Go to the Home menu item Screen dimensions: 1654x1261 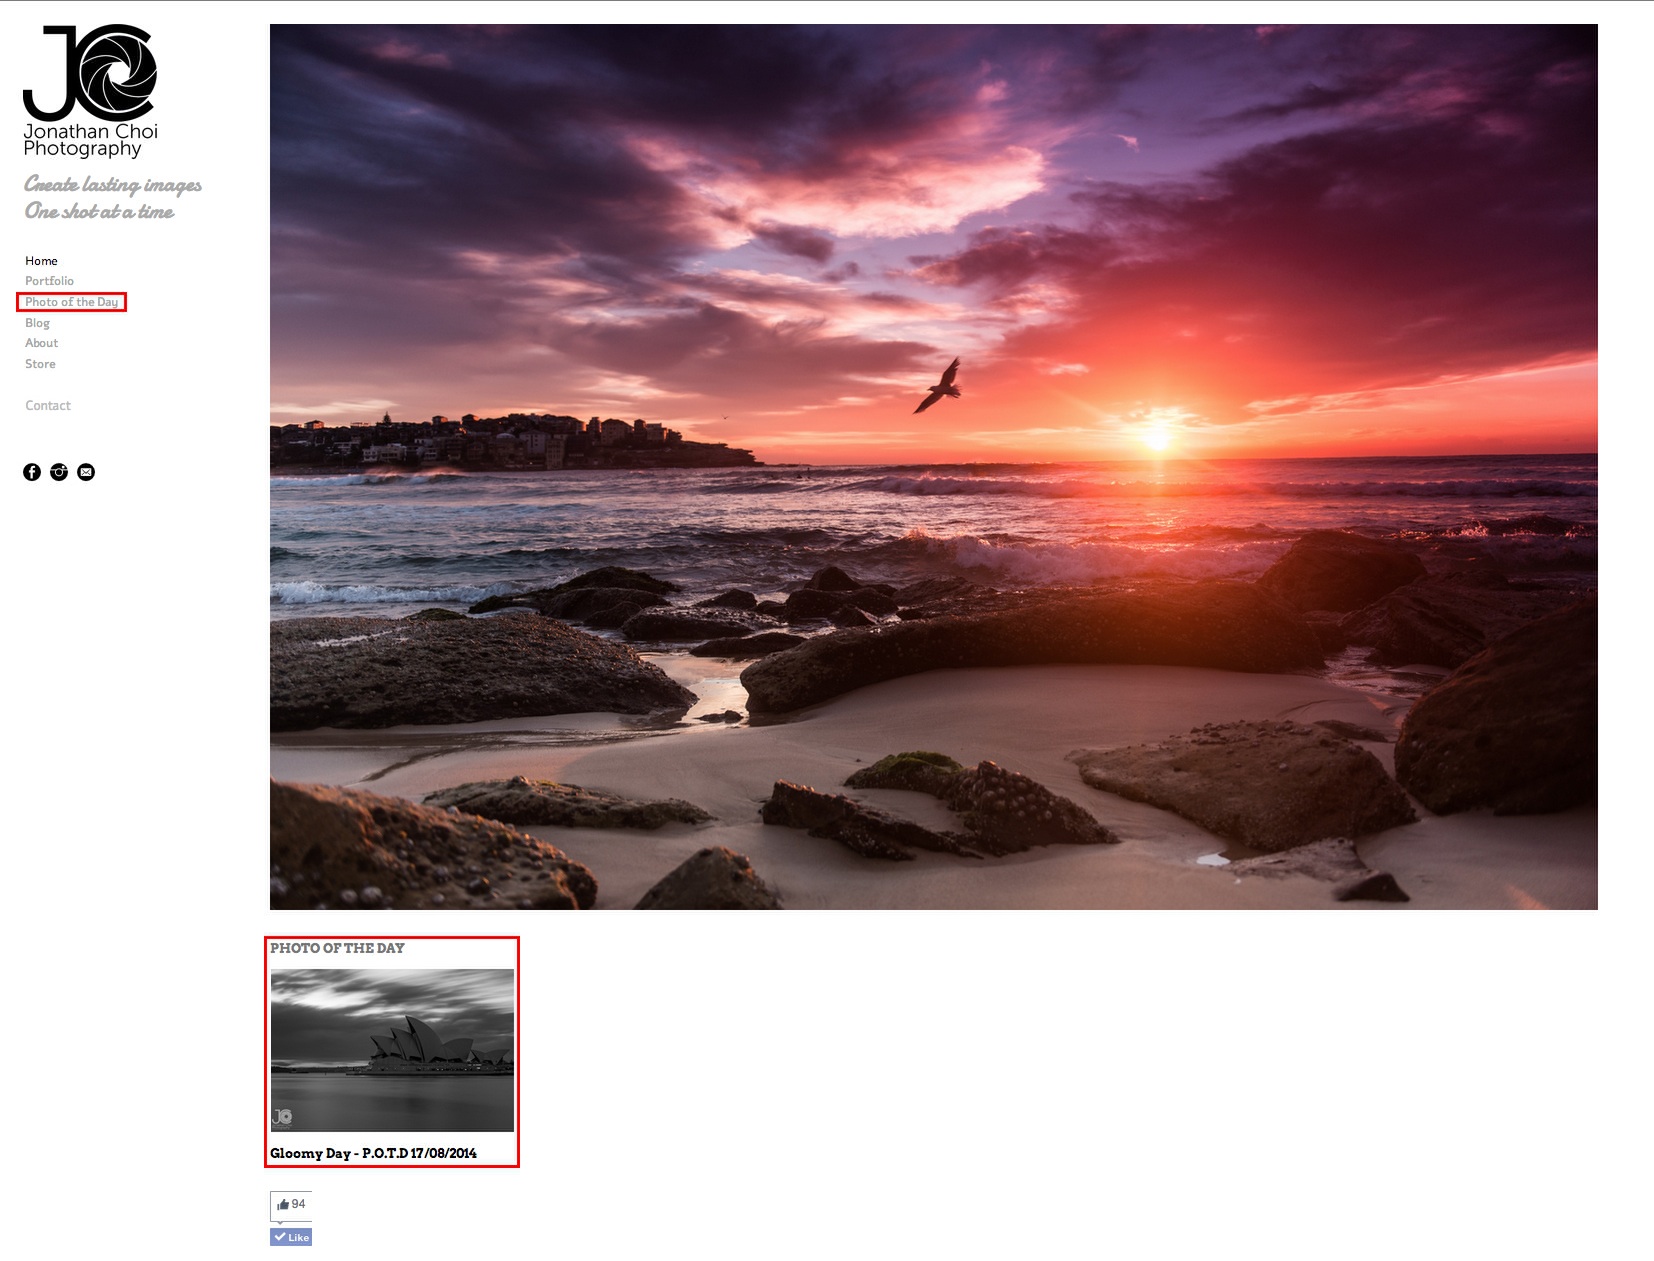(x=41, y=261)
